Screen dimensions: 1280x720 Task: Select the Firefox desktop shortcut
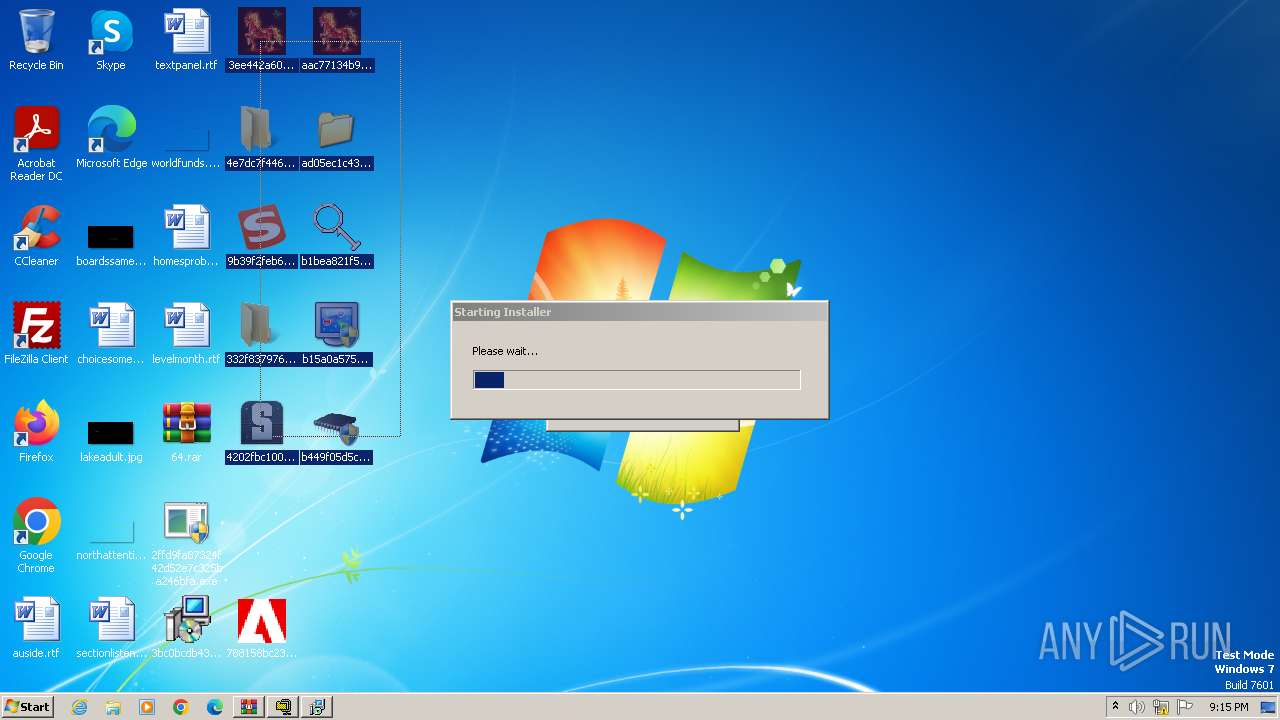click(36, 432)
